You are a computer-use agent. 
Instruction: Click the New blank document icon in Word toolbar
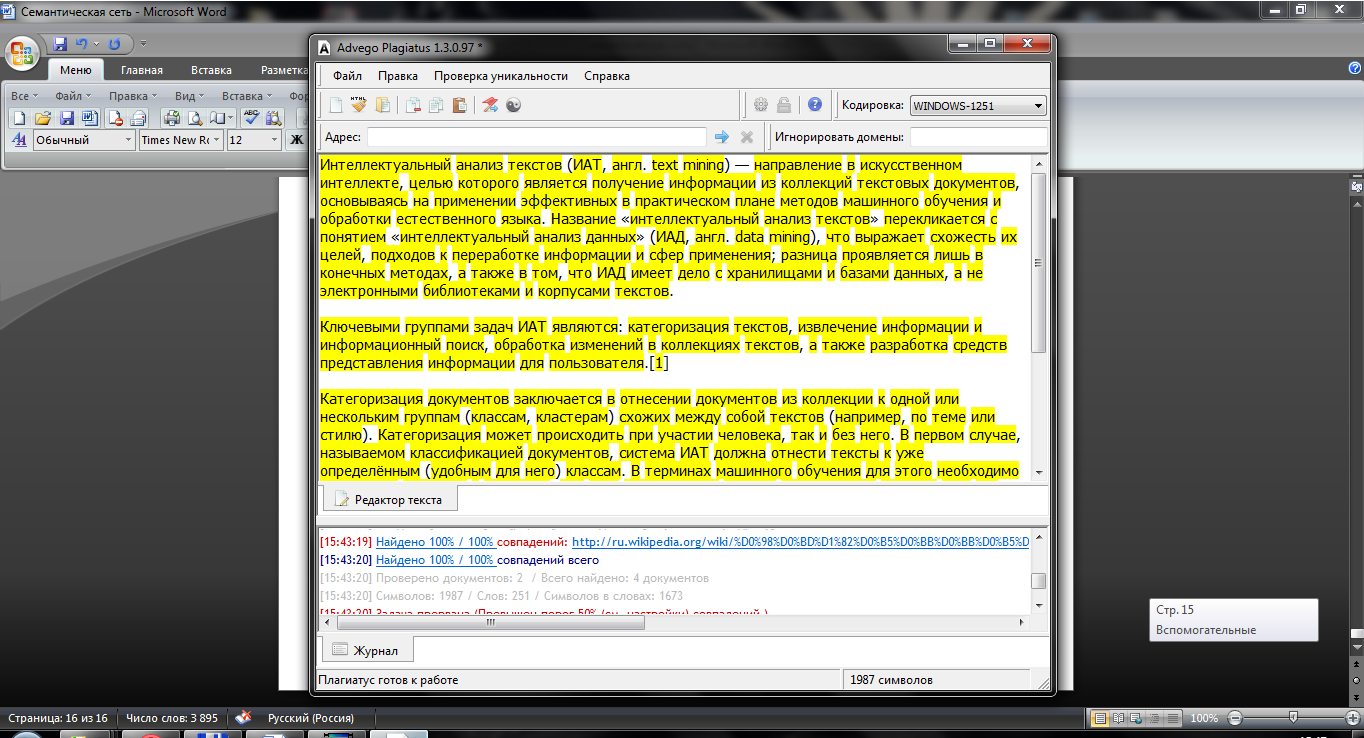19,118
